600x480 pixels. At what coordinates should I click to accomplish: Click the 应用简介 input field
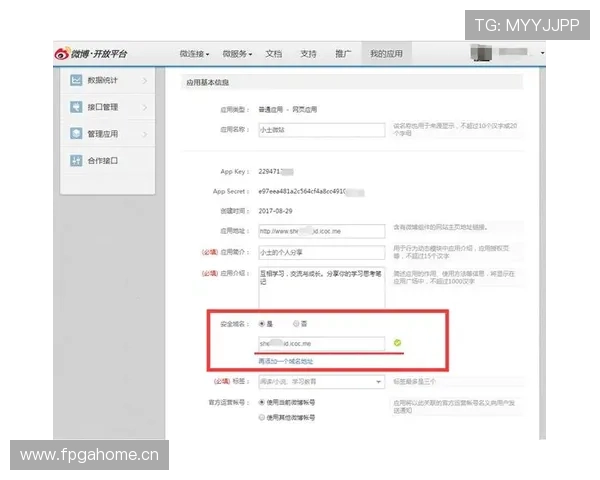322,252
